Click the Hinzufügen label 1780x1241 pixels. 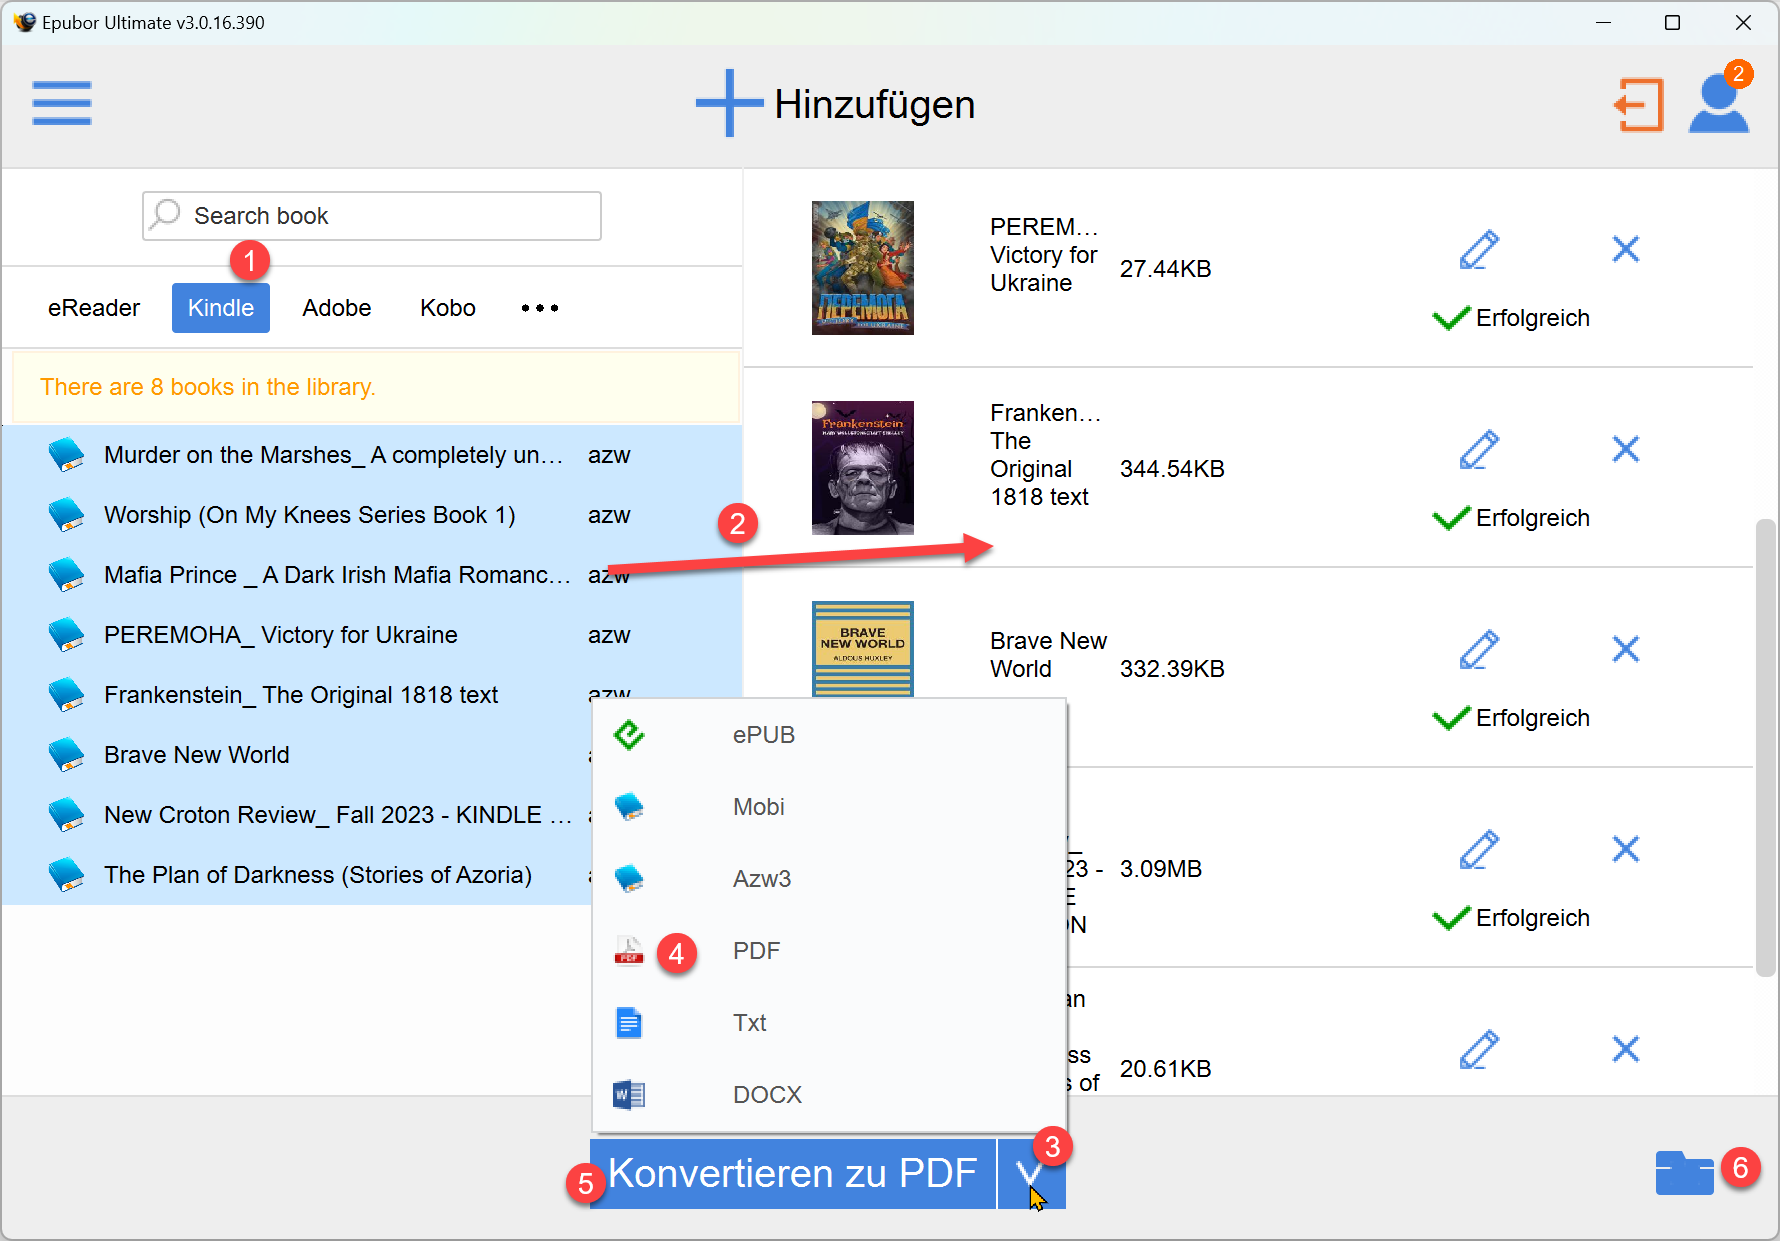875,105
